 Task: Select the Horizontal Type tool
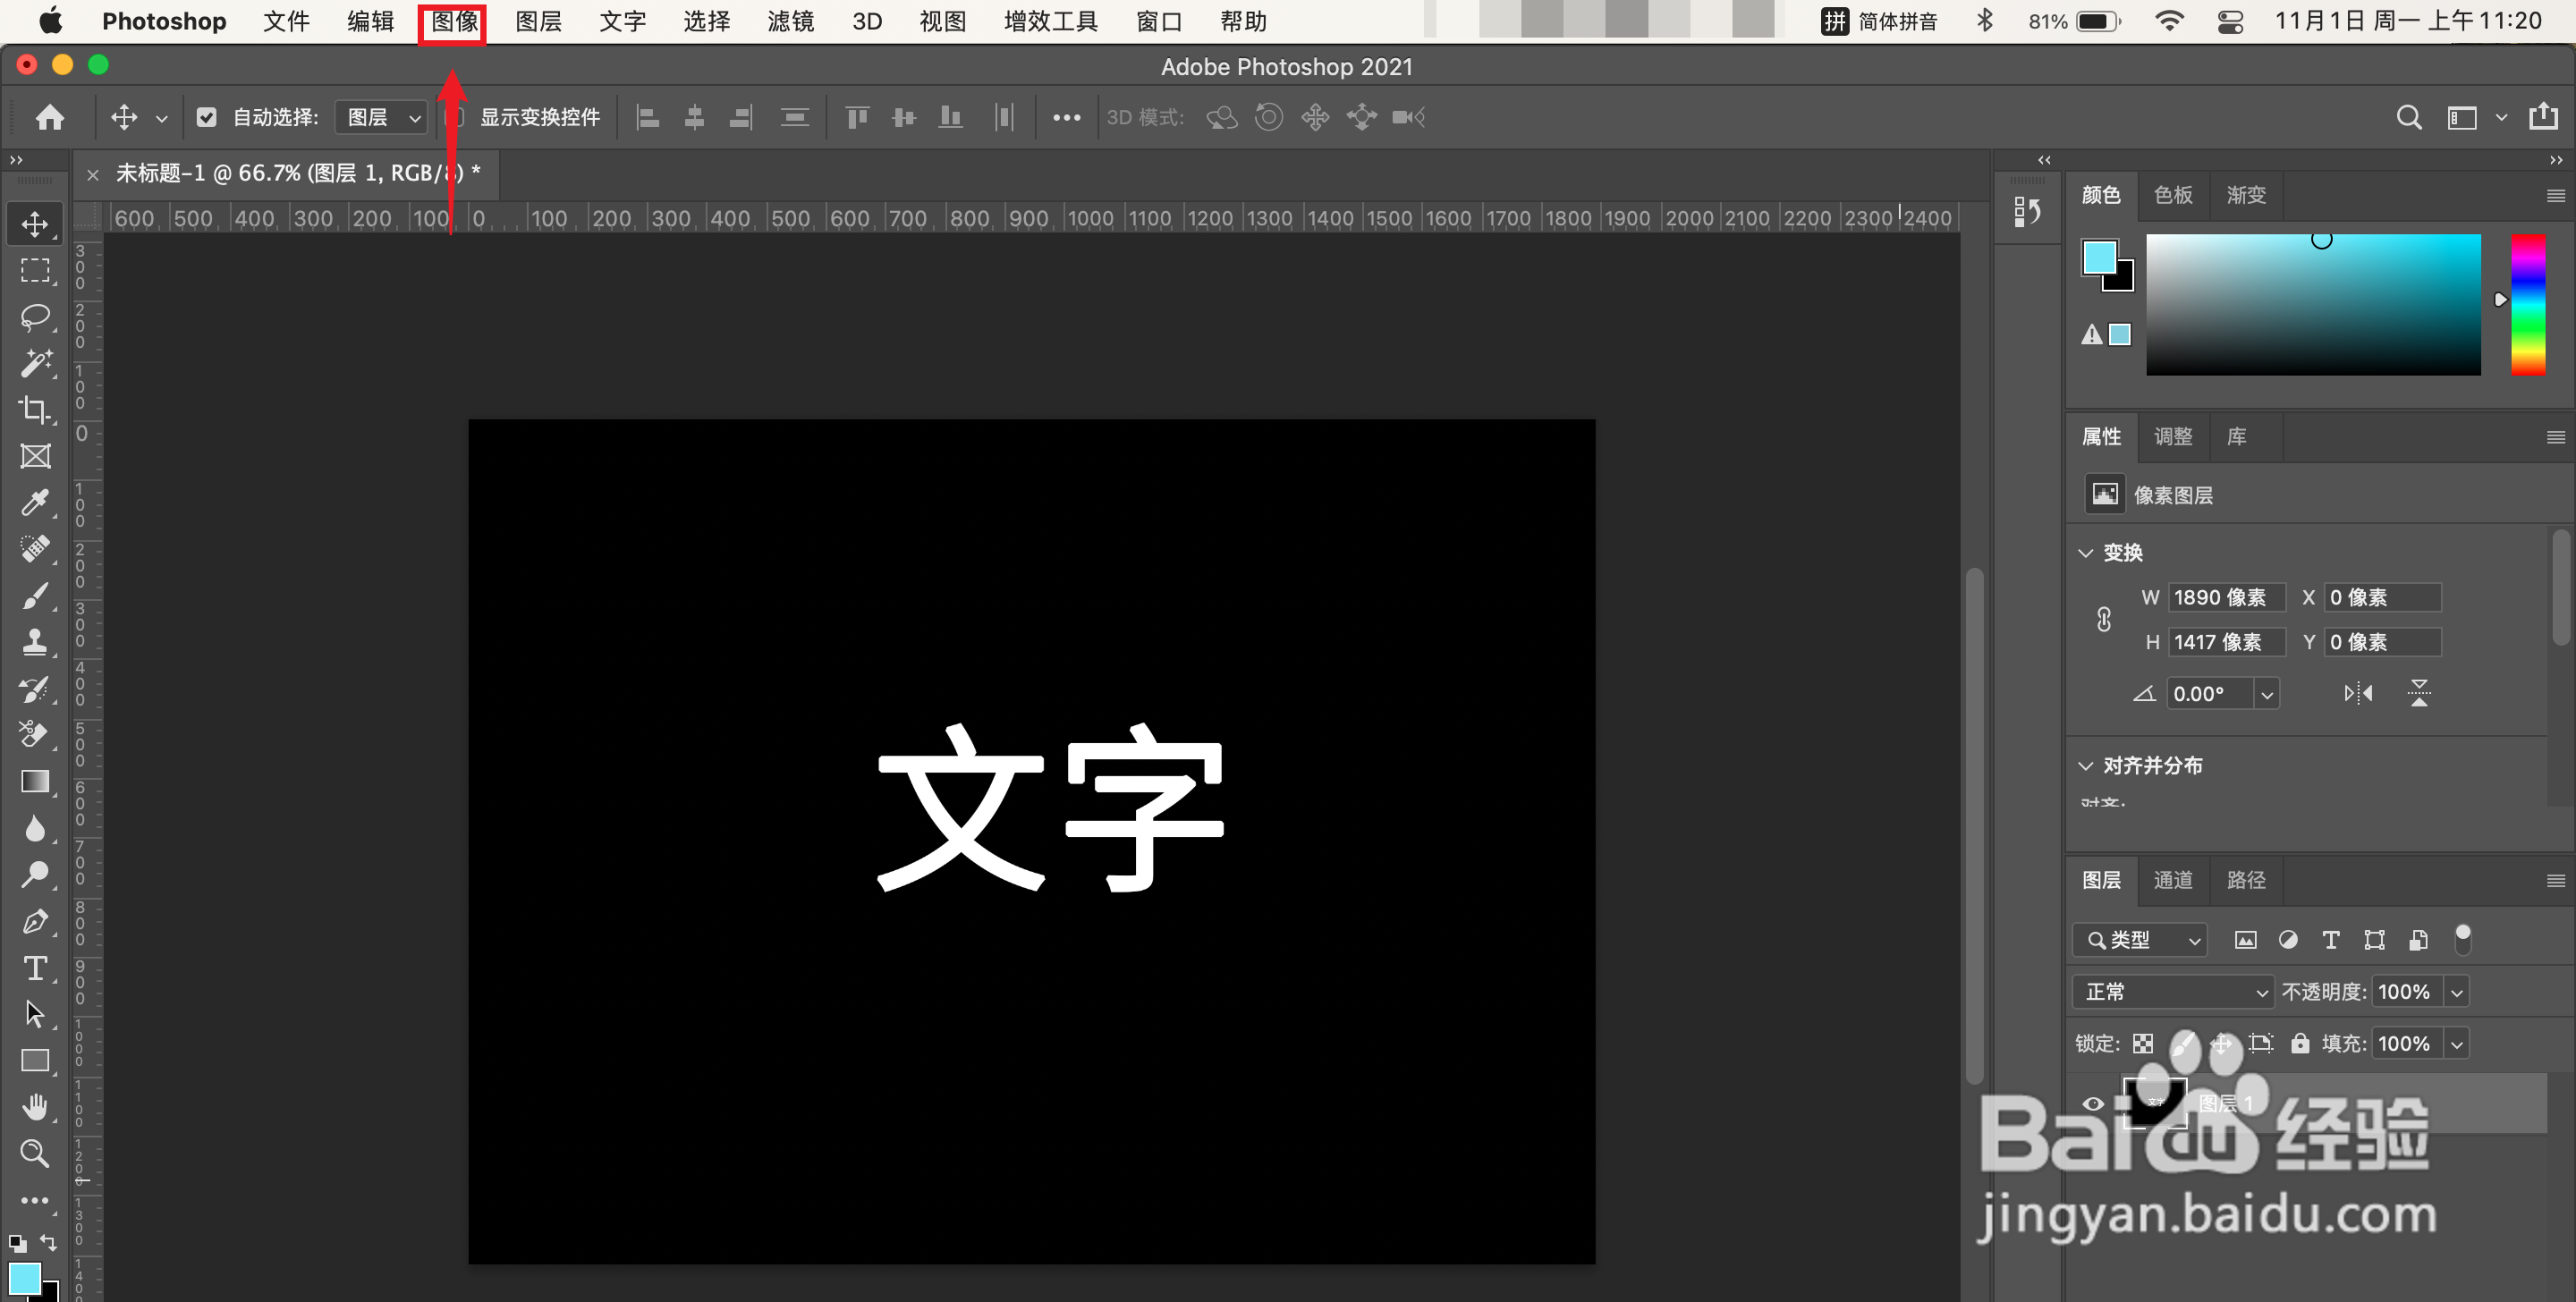35,968
